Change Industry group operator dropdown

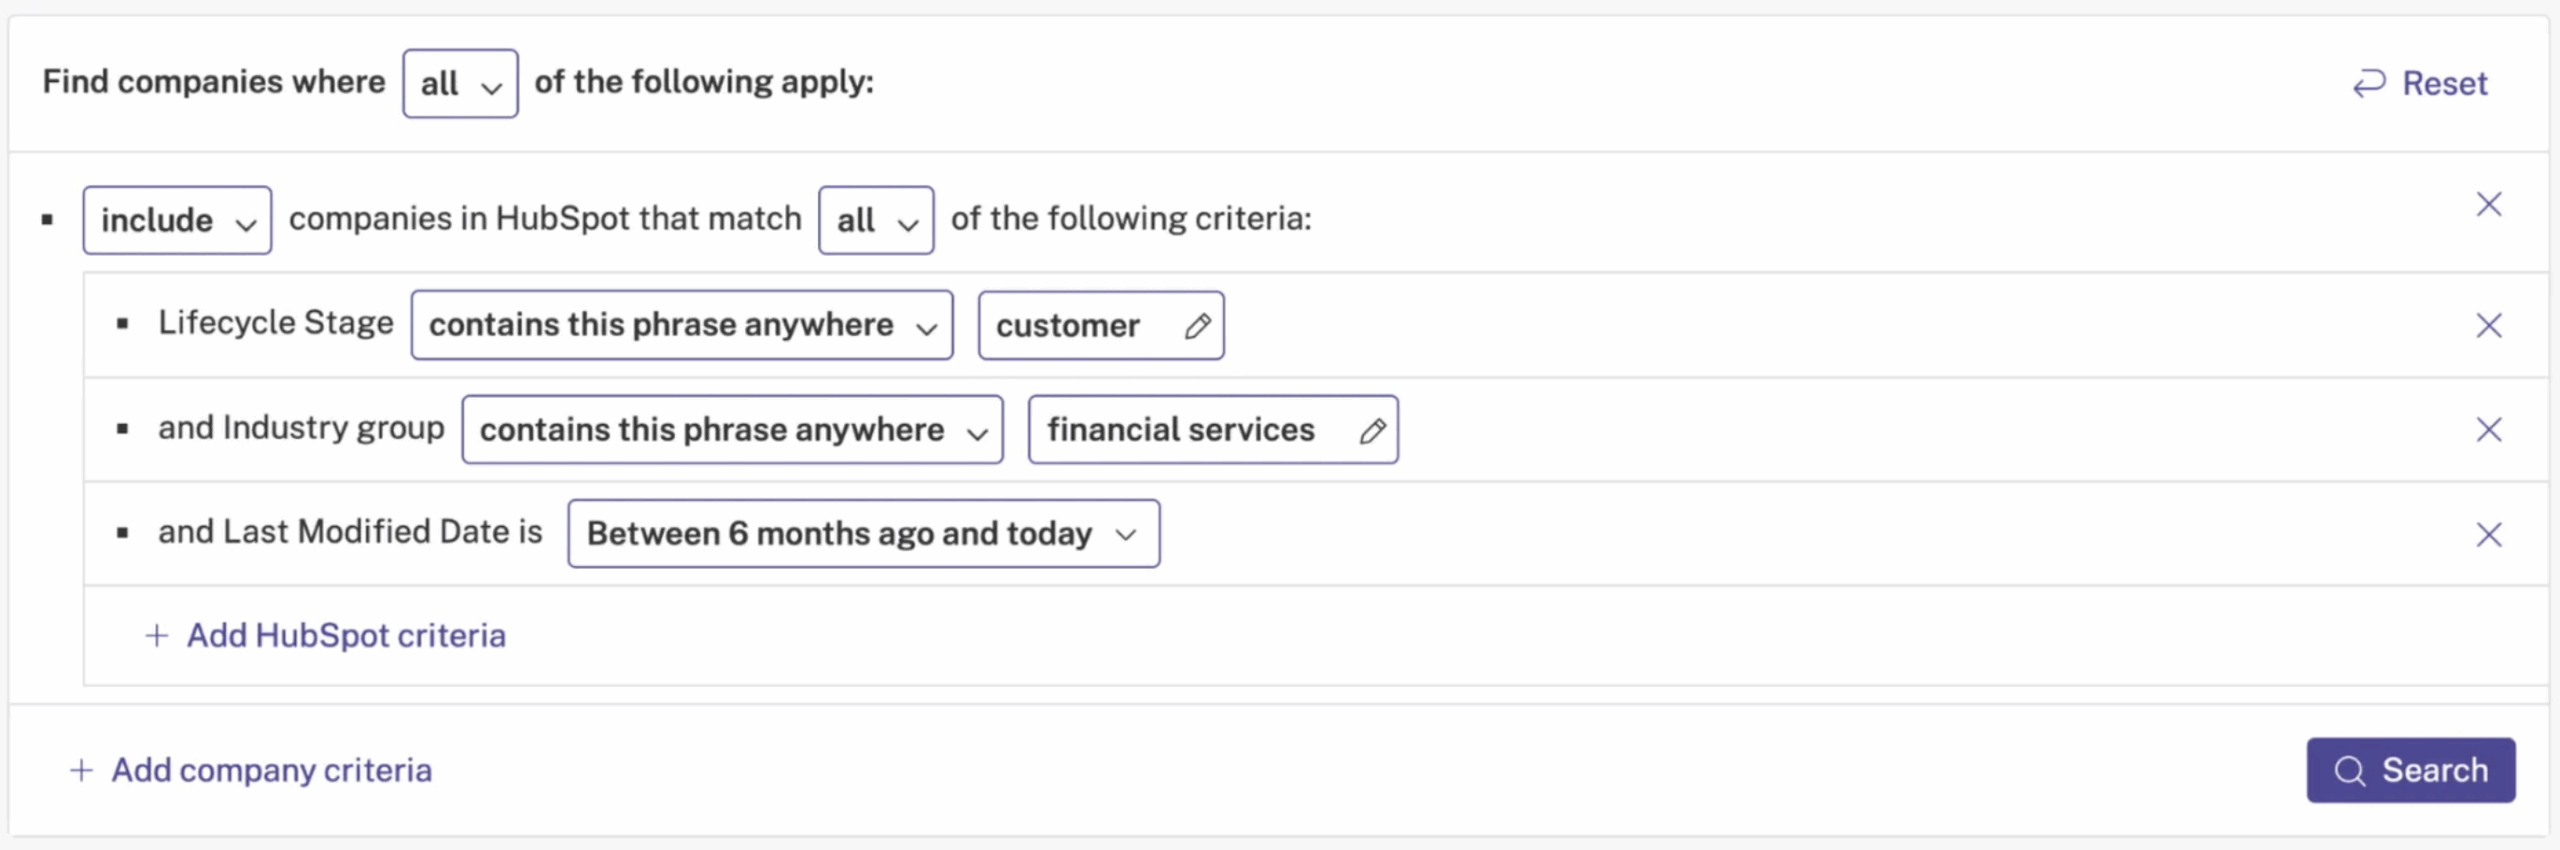(x=732, y=430)
